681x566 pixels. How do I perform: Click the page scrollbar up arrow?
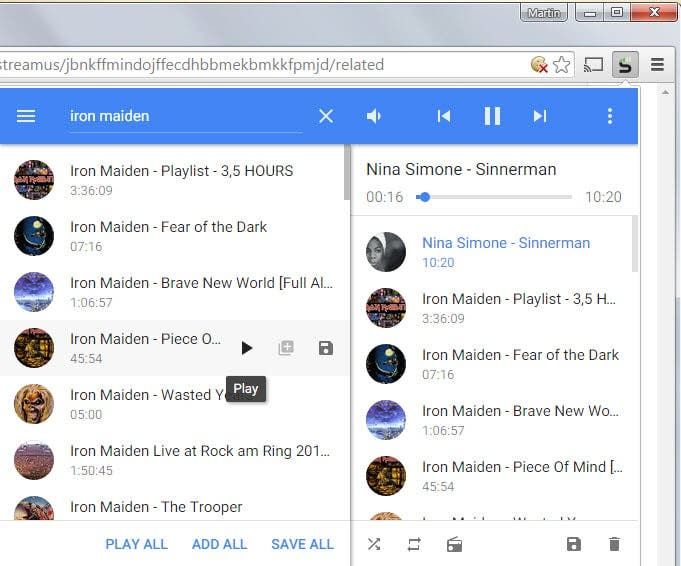tap(665, 92)
